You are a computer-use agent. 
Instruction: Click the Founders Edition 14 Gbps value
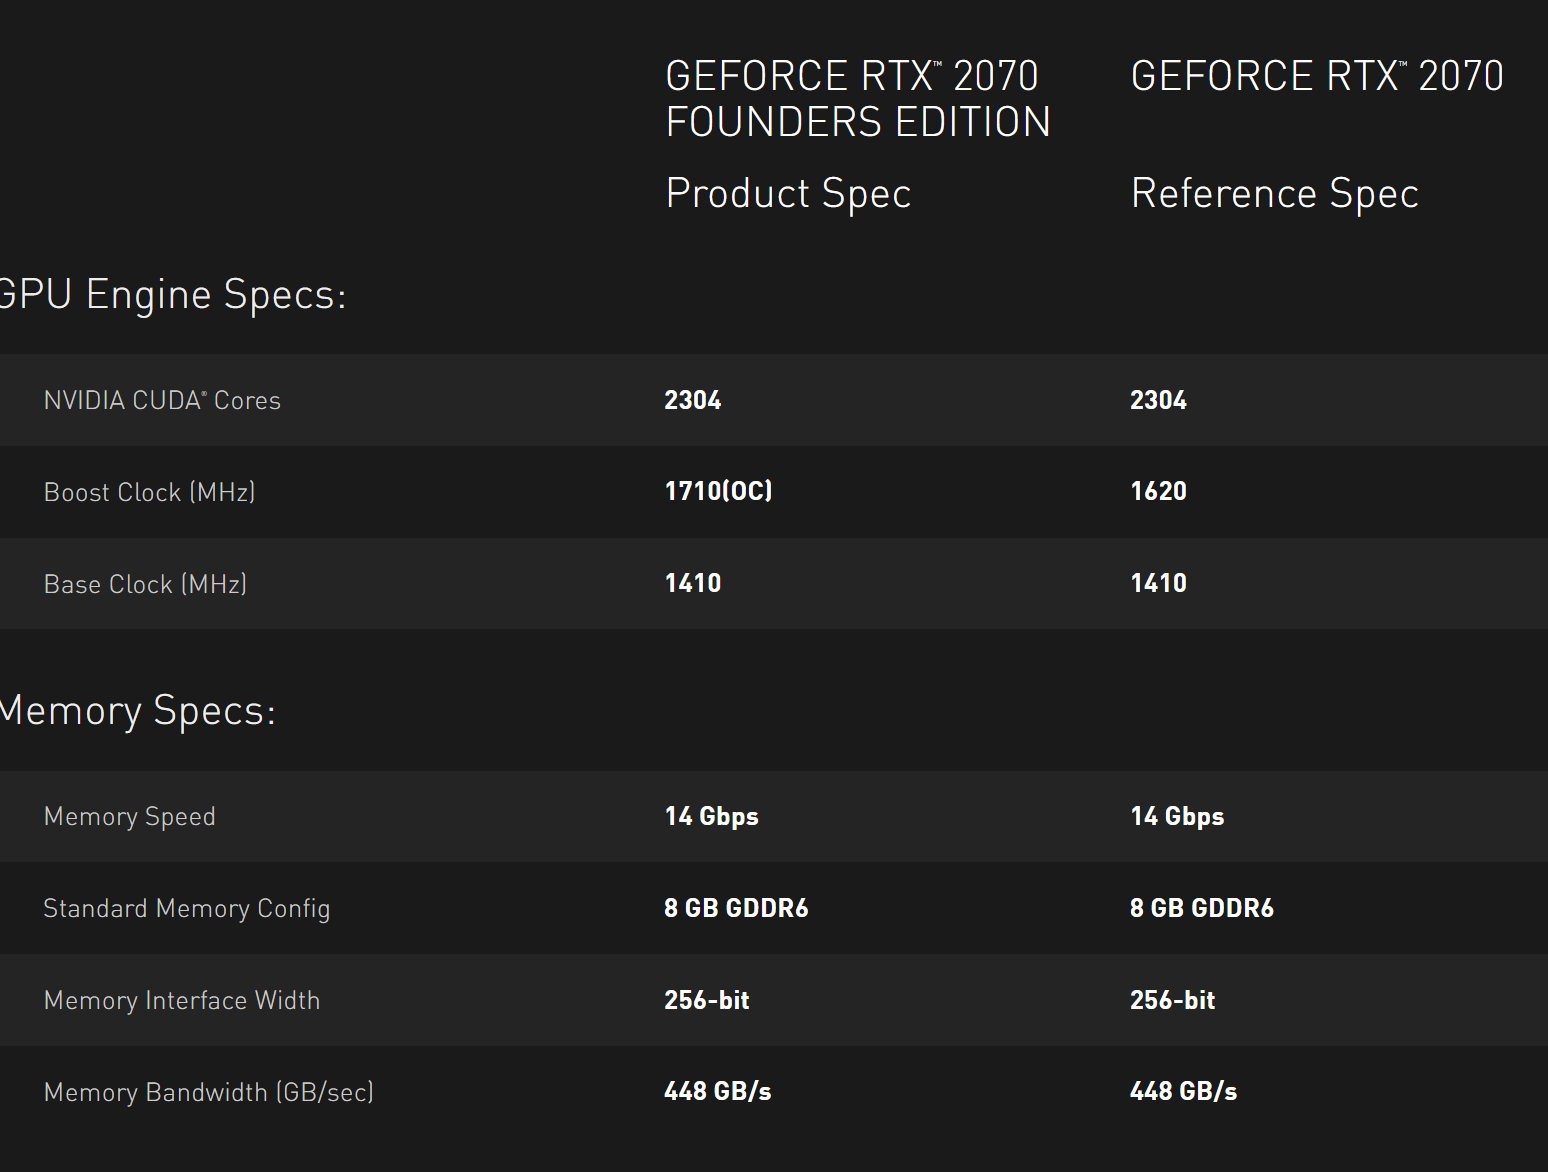point(711,816)
